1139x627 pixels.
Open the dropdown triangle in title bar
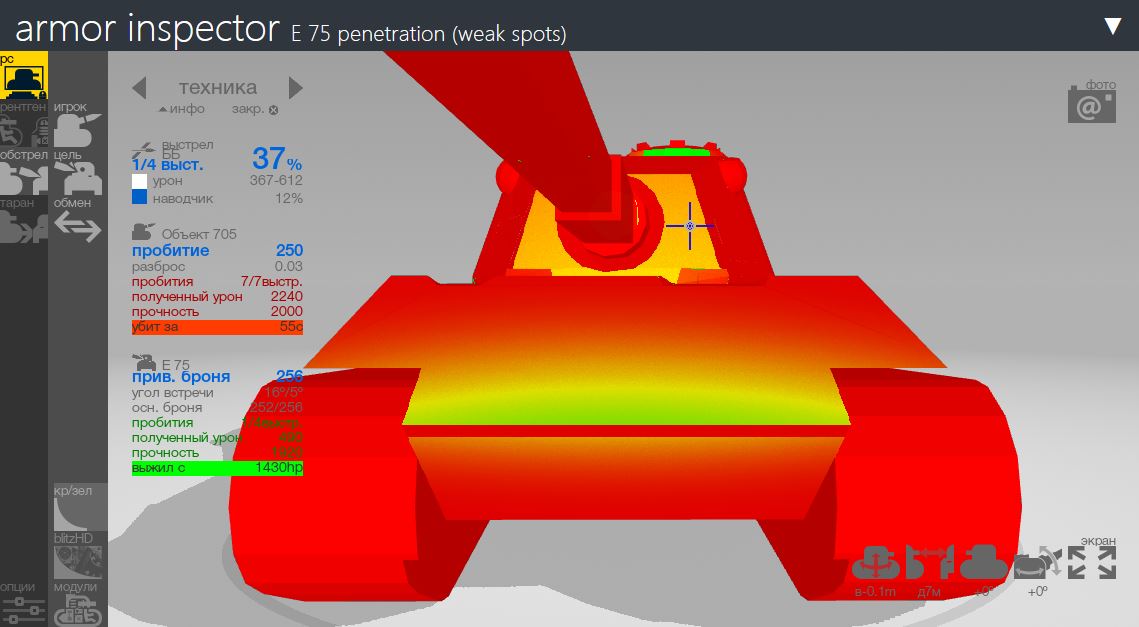1113,27
